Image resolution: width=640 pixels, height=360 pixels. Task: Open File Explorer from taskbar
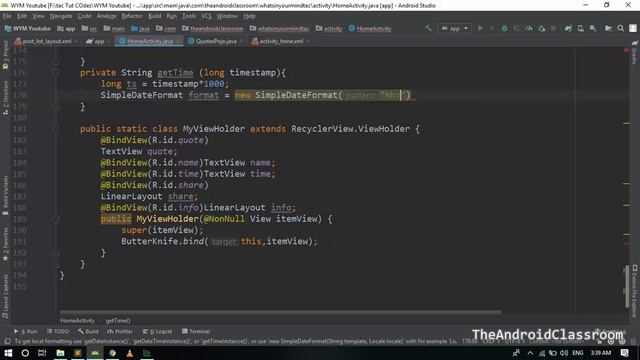[x=60, y=353]
